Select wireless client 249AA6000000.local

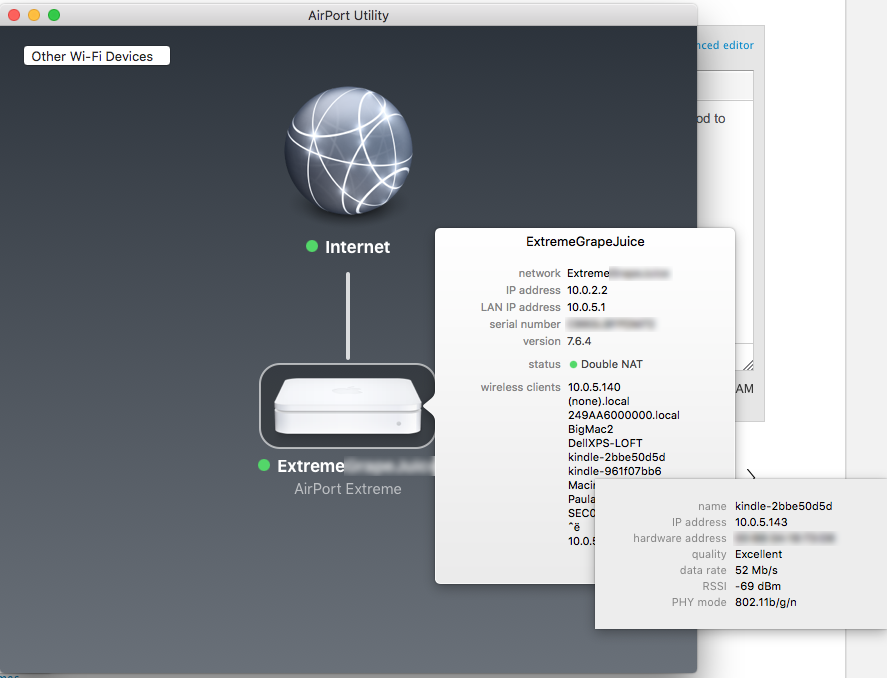tap(623, 415)
